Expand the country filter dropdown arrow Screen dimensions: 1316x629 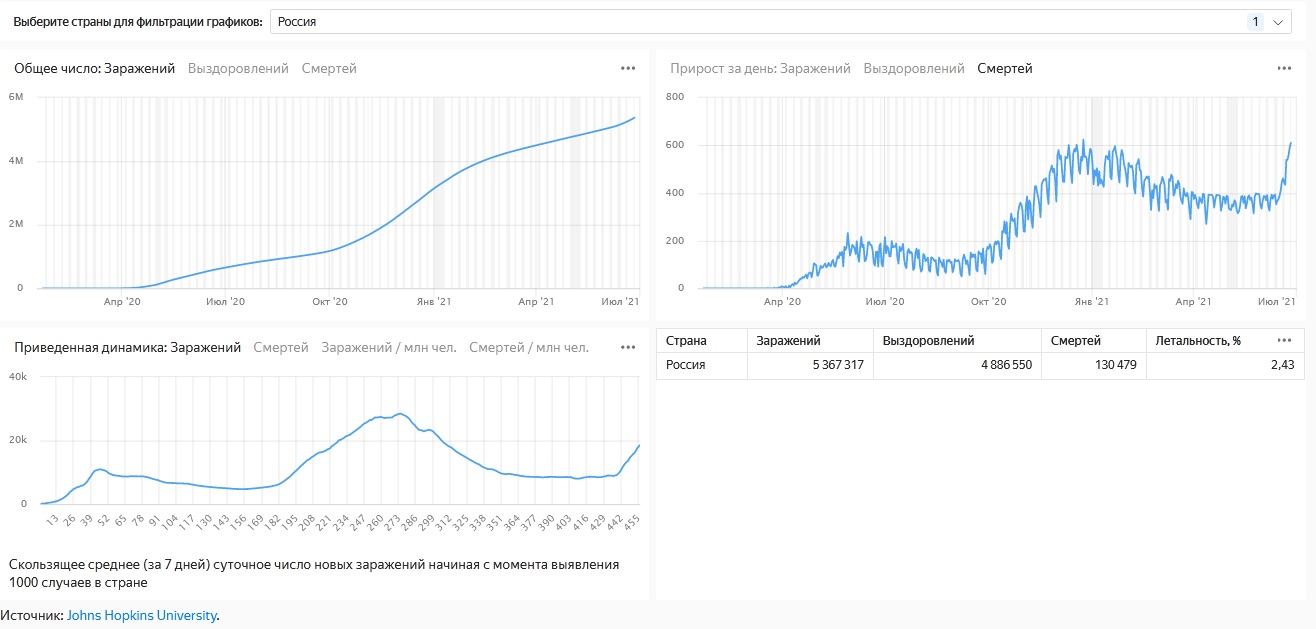pos(1278,22)
